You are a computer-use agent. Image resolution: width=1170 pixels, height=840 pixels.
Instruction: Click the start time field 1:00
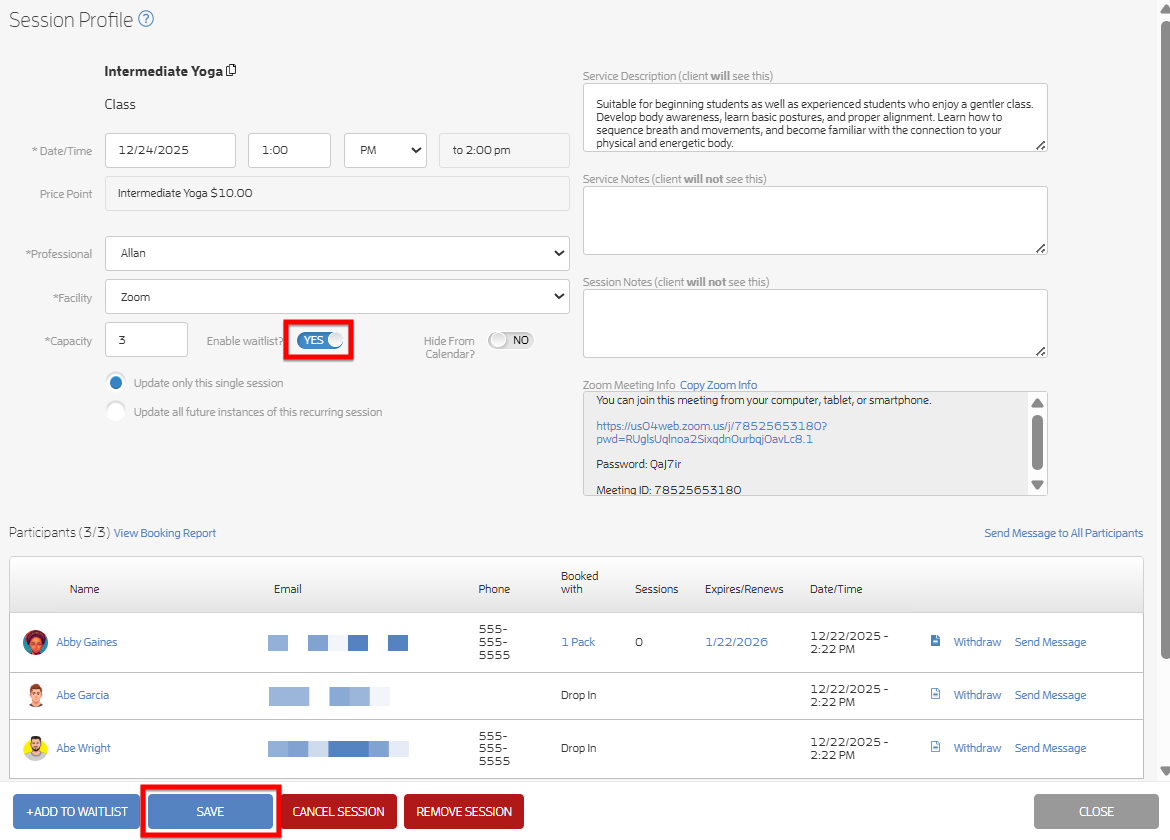pyautogui.click(x=290, y=150)
